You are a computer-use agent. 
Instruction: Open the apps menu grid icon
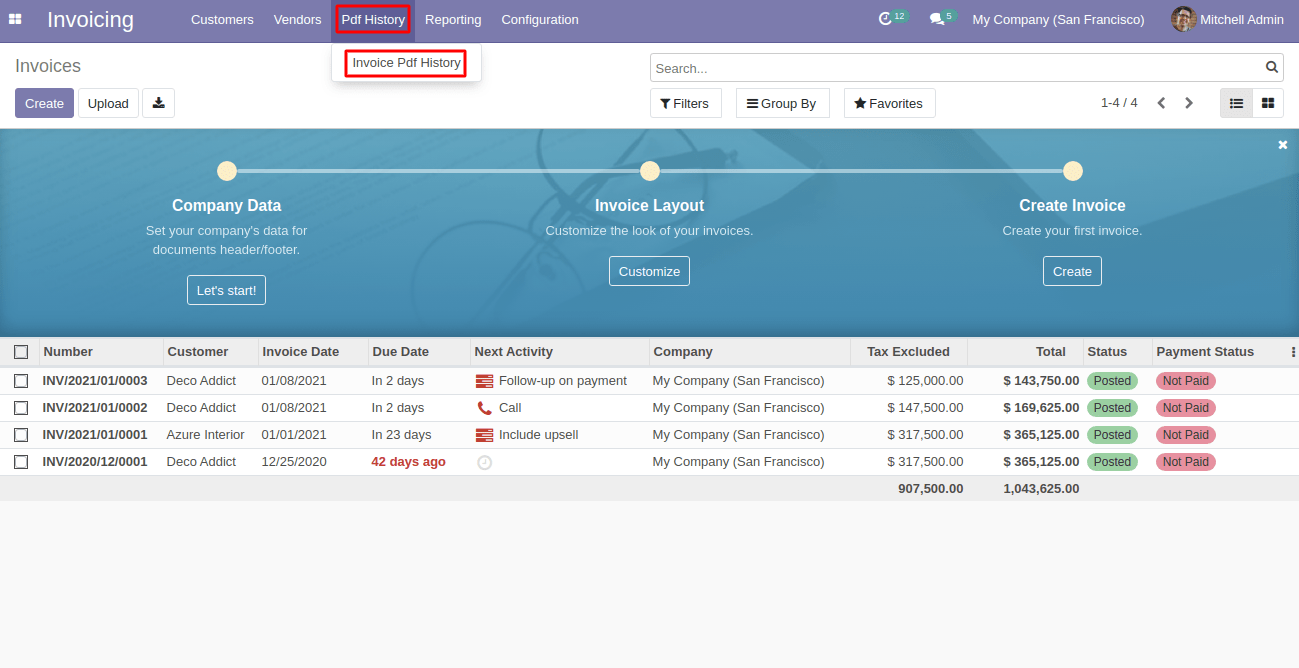click(x=15, y=19)
